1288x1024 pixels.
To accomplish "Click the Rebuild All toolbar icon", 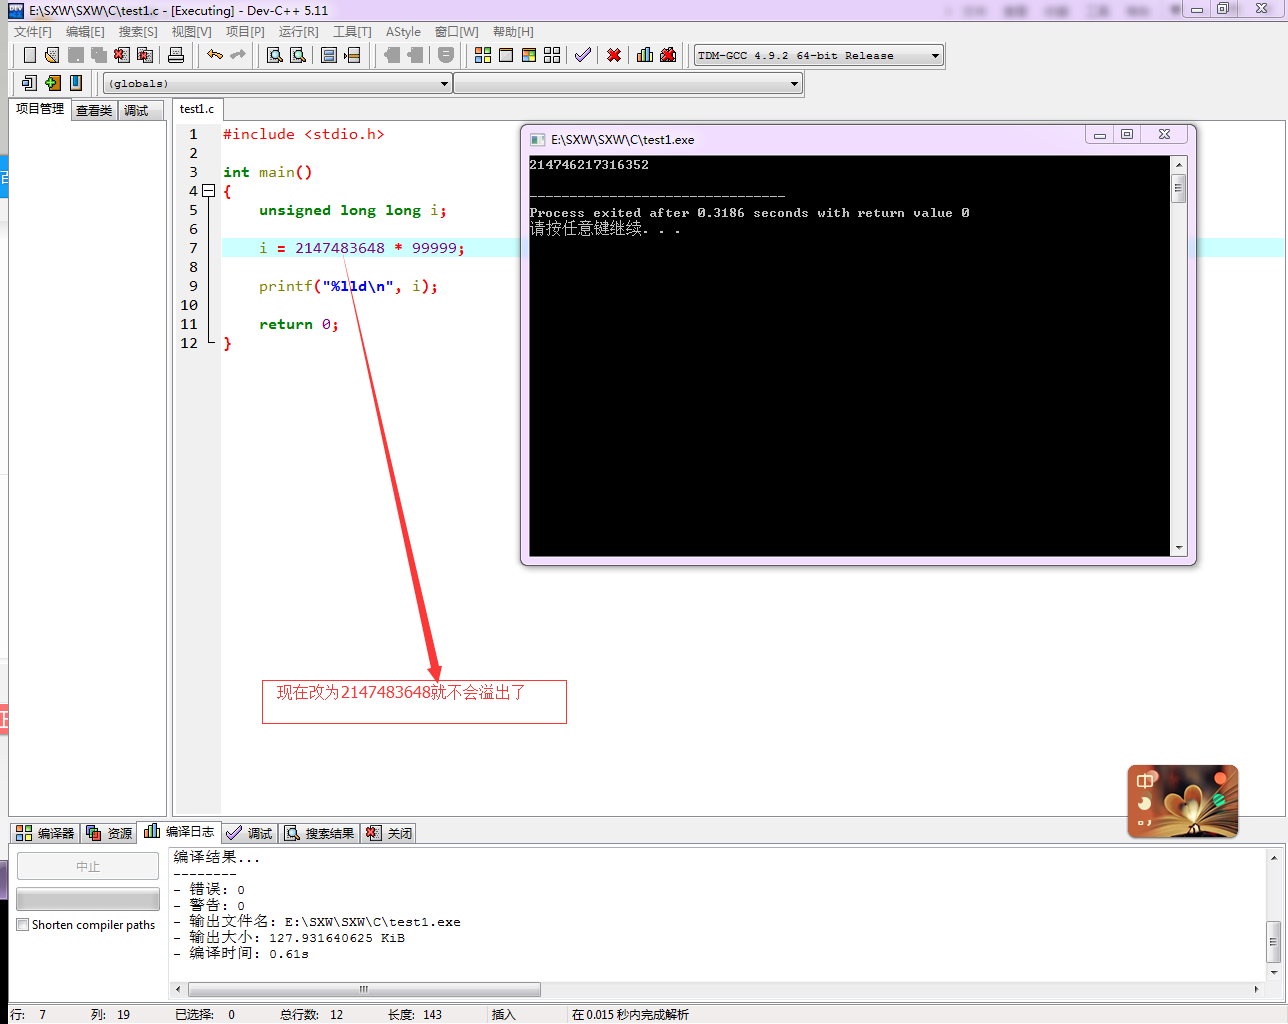I will [552, 55].
